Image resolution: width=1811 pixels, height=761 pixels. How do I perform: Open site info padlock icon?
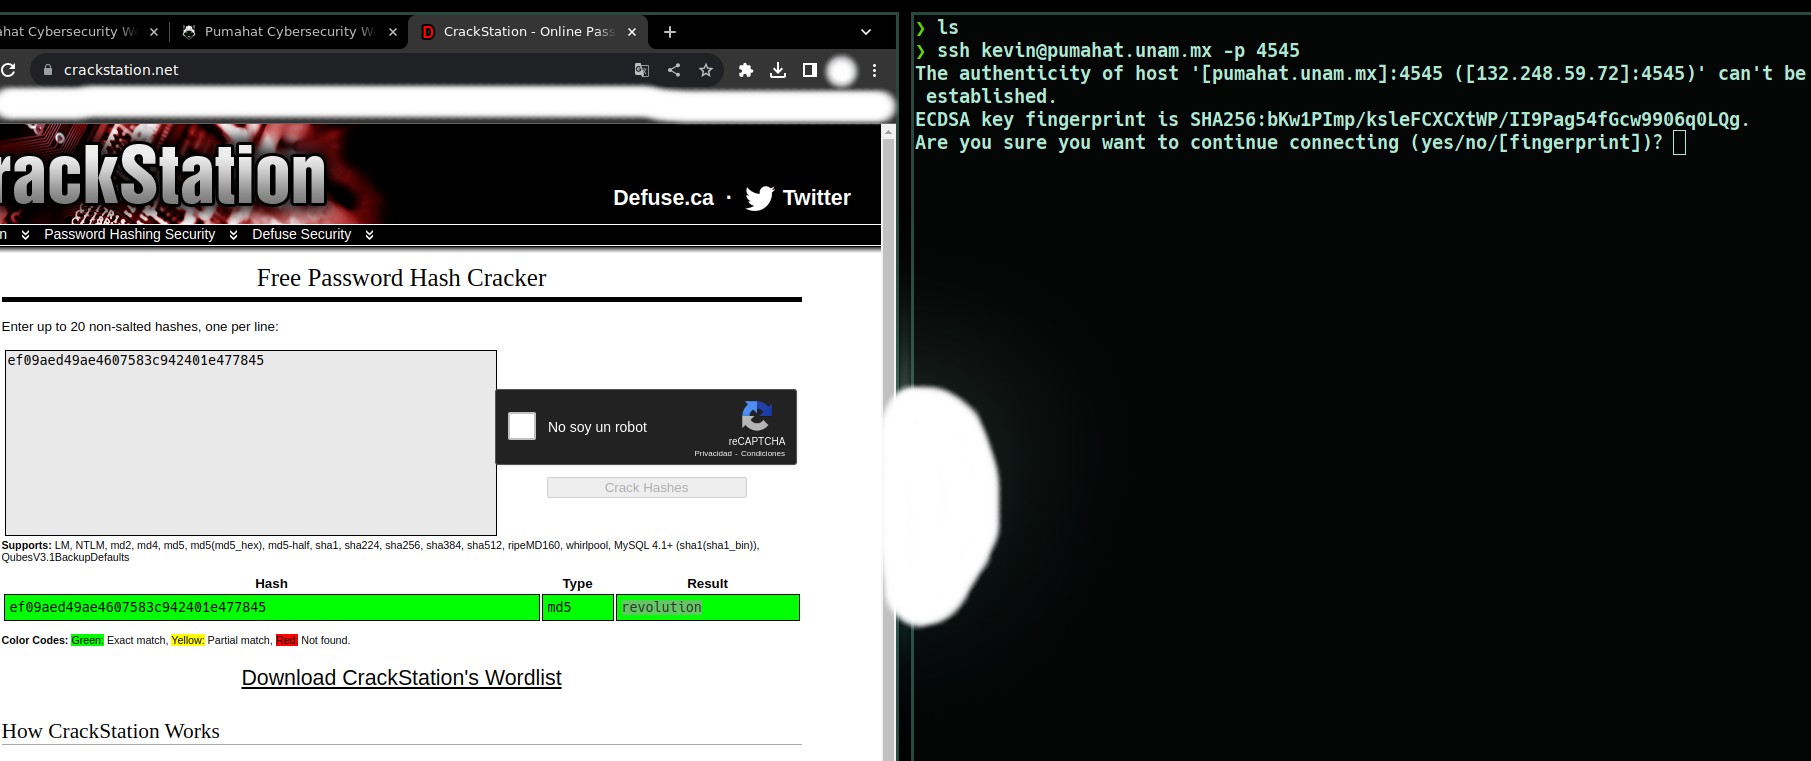click(x=46, y=70)
